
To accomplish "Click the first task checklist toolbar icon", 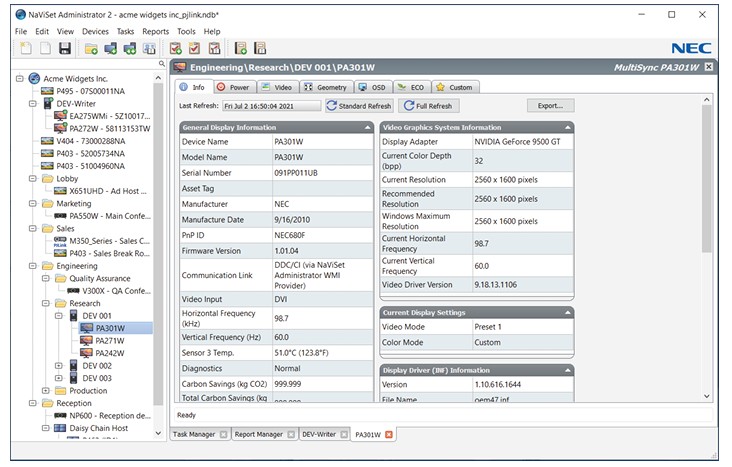I will [x=176, y=48].
